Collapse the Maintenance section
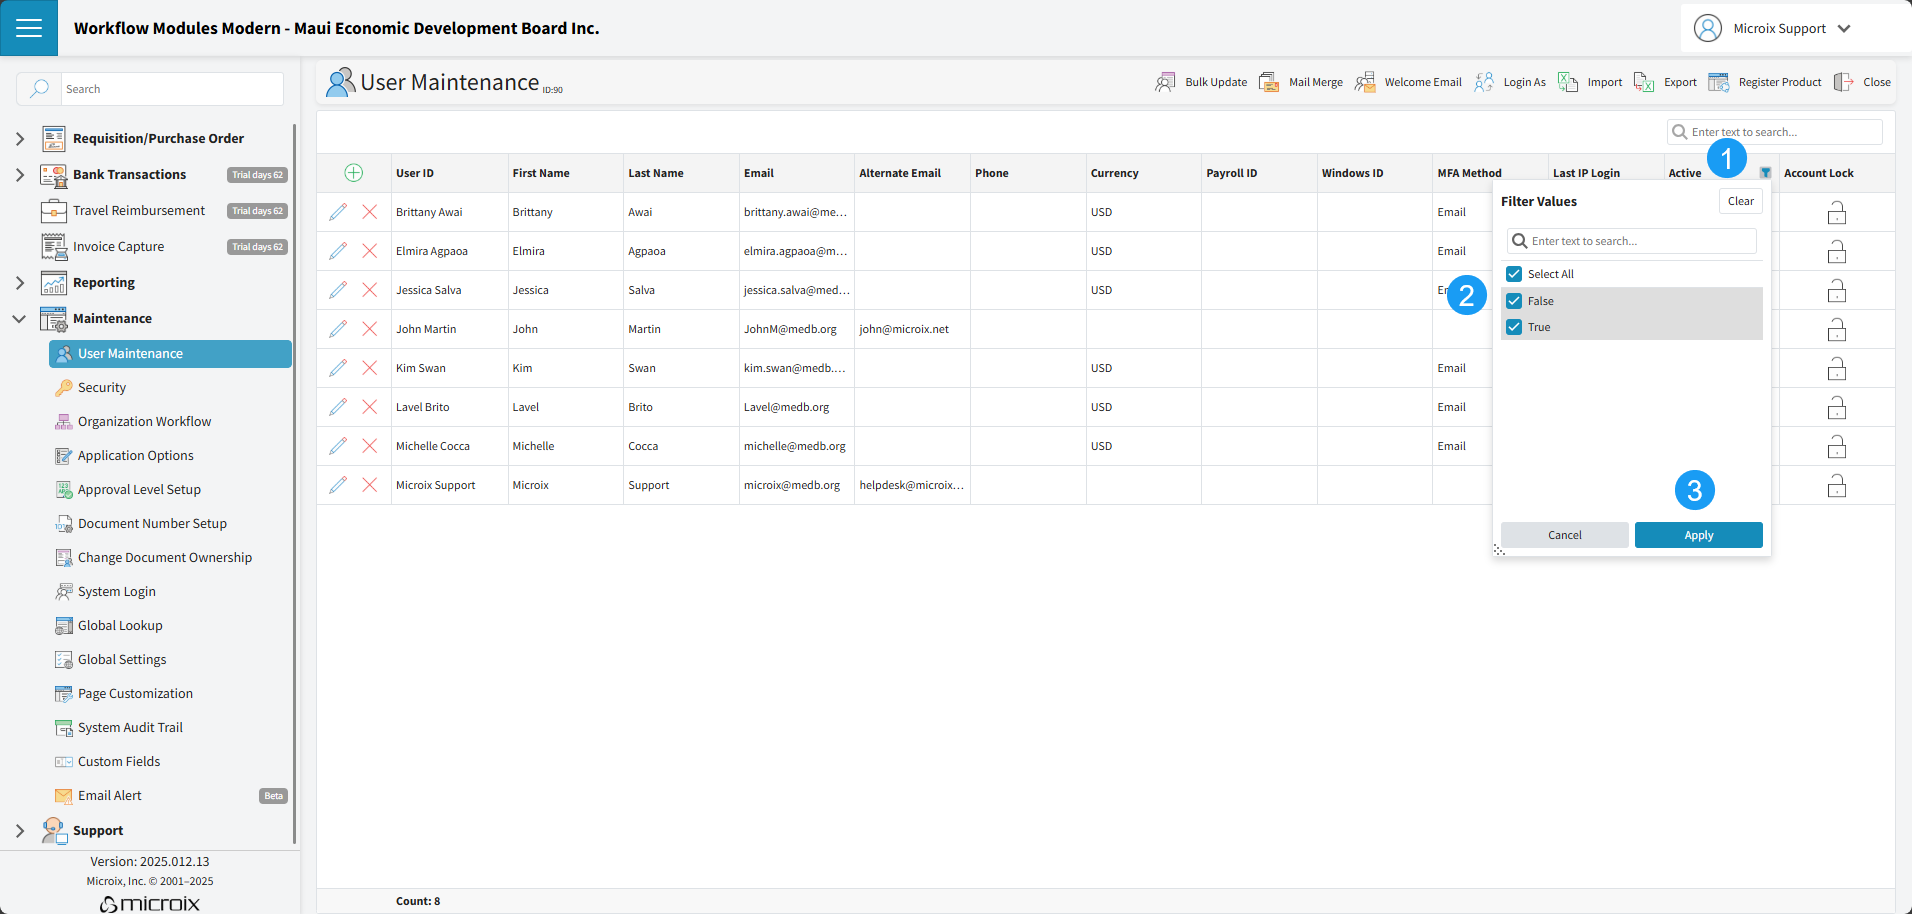 click(20, 319)
